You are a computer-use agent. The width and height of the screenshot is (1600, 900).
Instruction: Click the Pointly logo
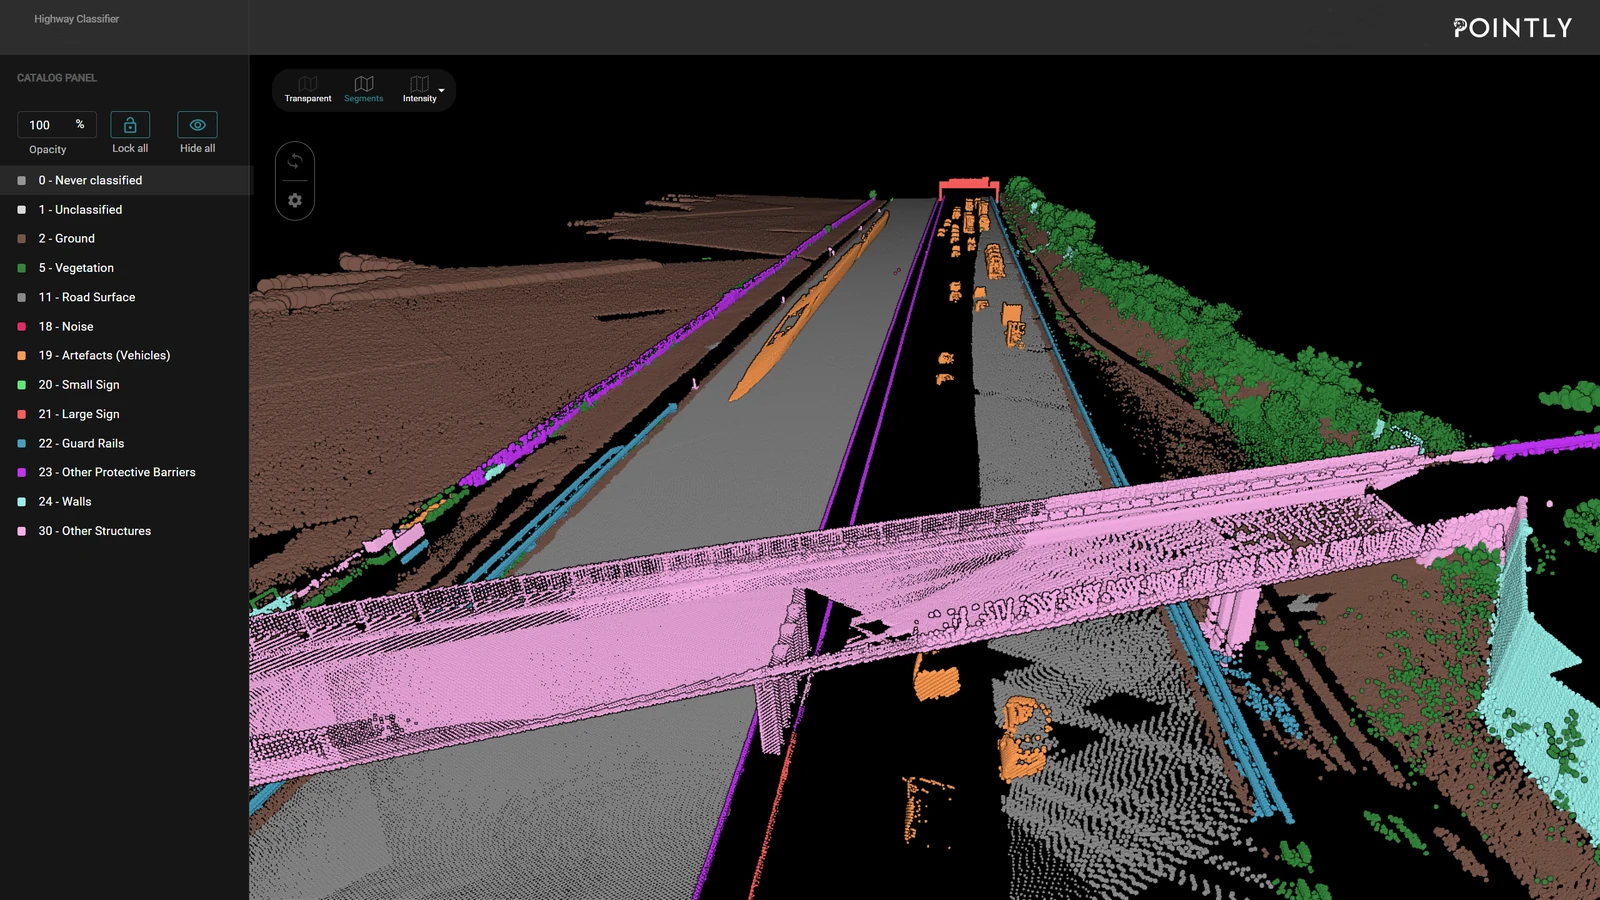click(x=1512, y=28)
